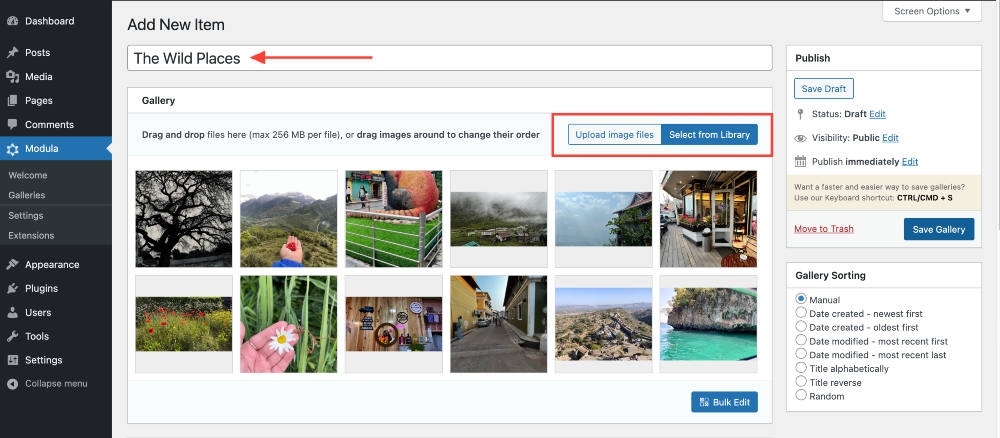
Task: Select Date modified - most recent last
Action: click(801, 354)
